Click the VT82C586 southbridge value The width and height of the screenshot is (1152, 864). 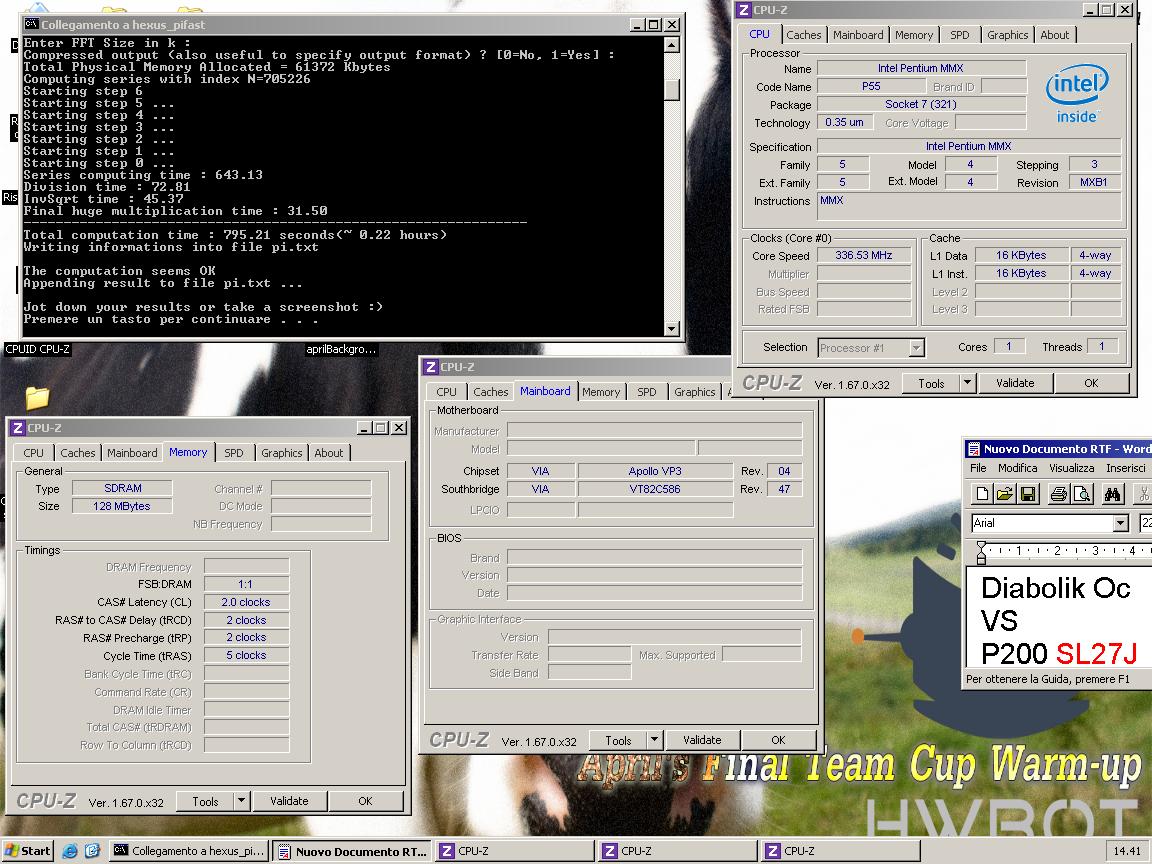click(655, 489)
